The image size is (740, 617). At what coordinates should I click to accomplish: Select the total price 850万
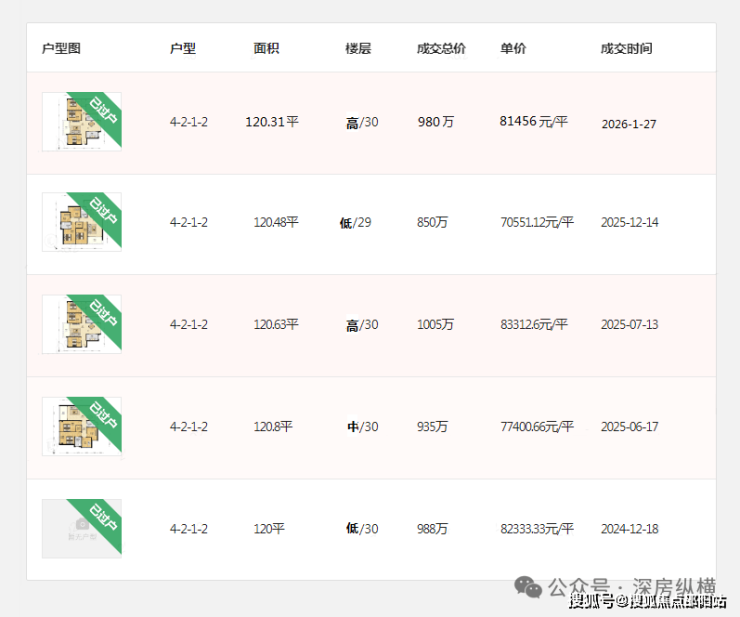(x=432, y=222)
